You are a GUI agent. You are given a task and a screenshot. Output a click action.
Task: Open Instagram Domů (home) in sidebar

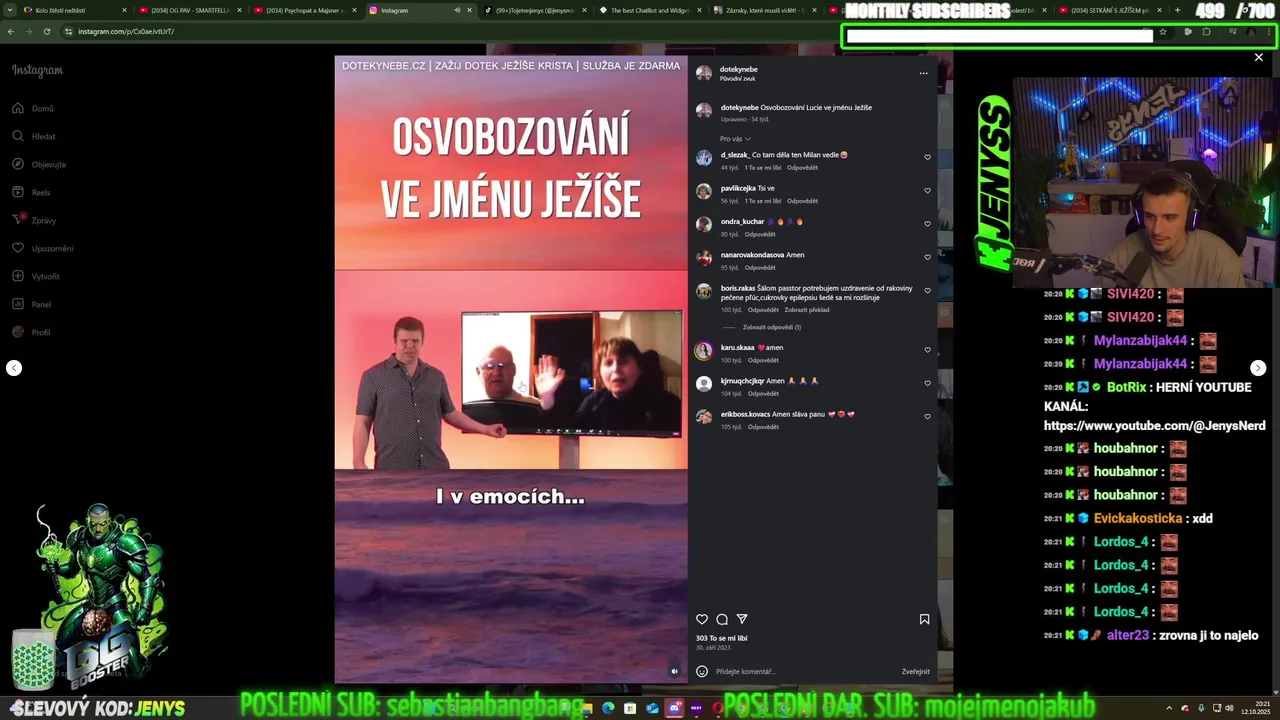(33, 108)
